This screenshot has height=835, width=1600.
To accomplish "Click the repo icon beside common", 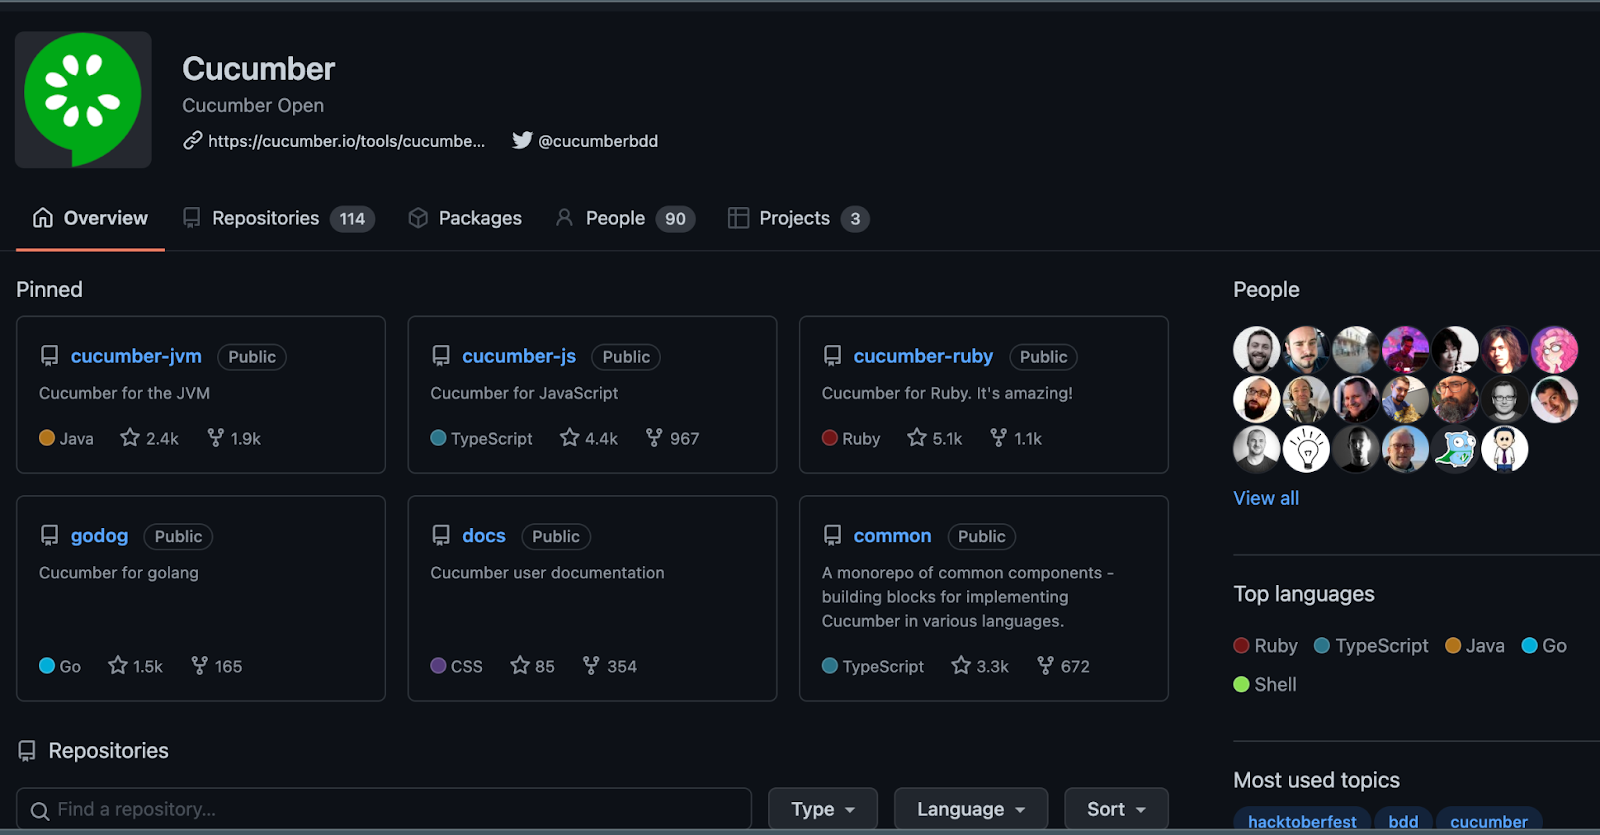I will (832, 536).
